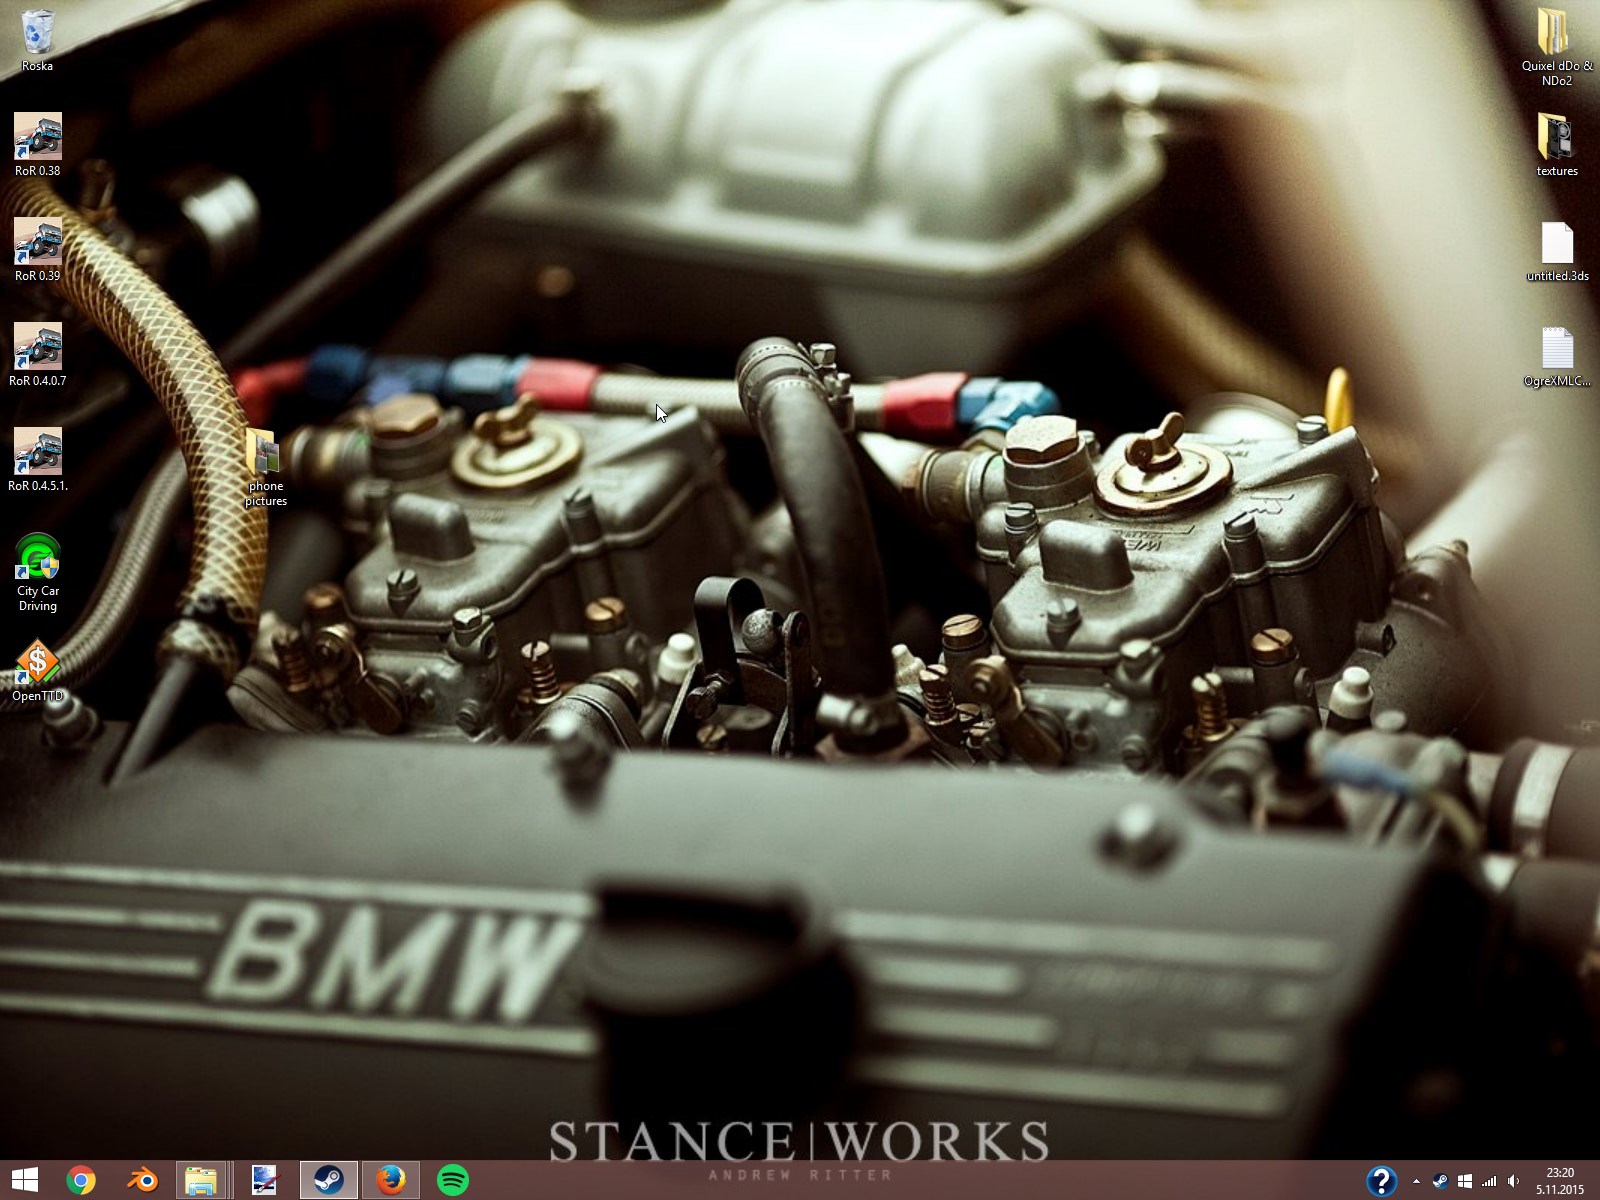
Task: Select the OpenTTD desktop shortcut
Action: point(37,670)
